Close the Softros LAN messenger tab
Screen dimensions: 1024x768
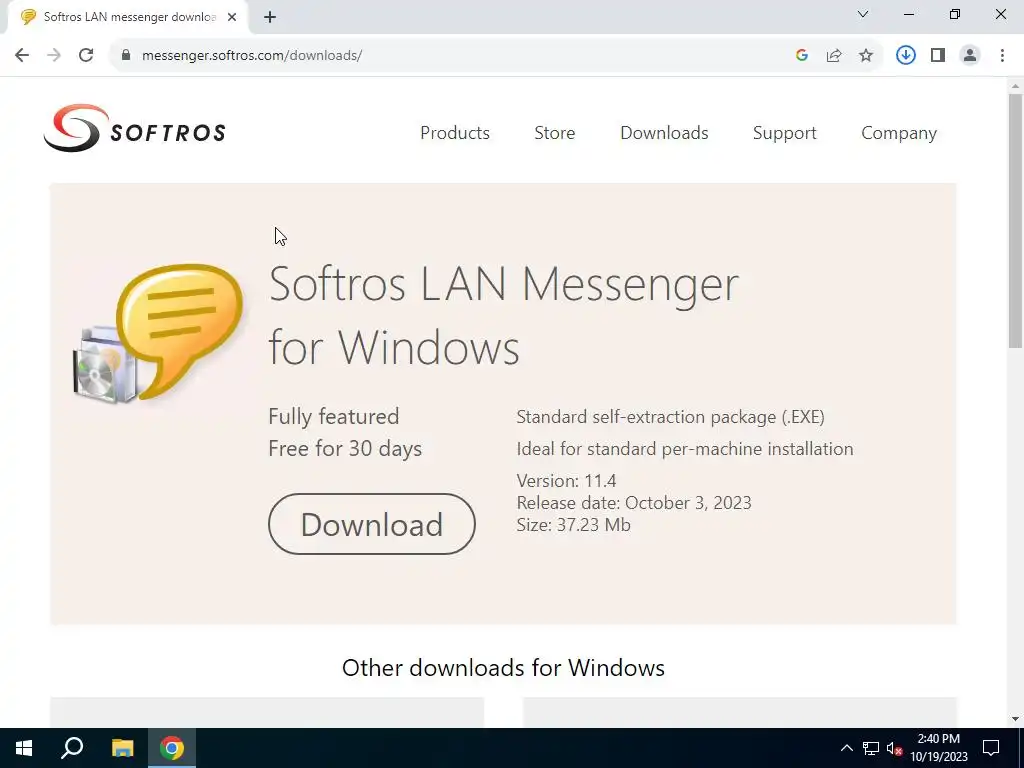(232, 17)
